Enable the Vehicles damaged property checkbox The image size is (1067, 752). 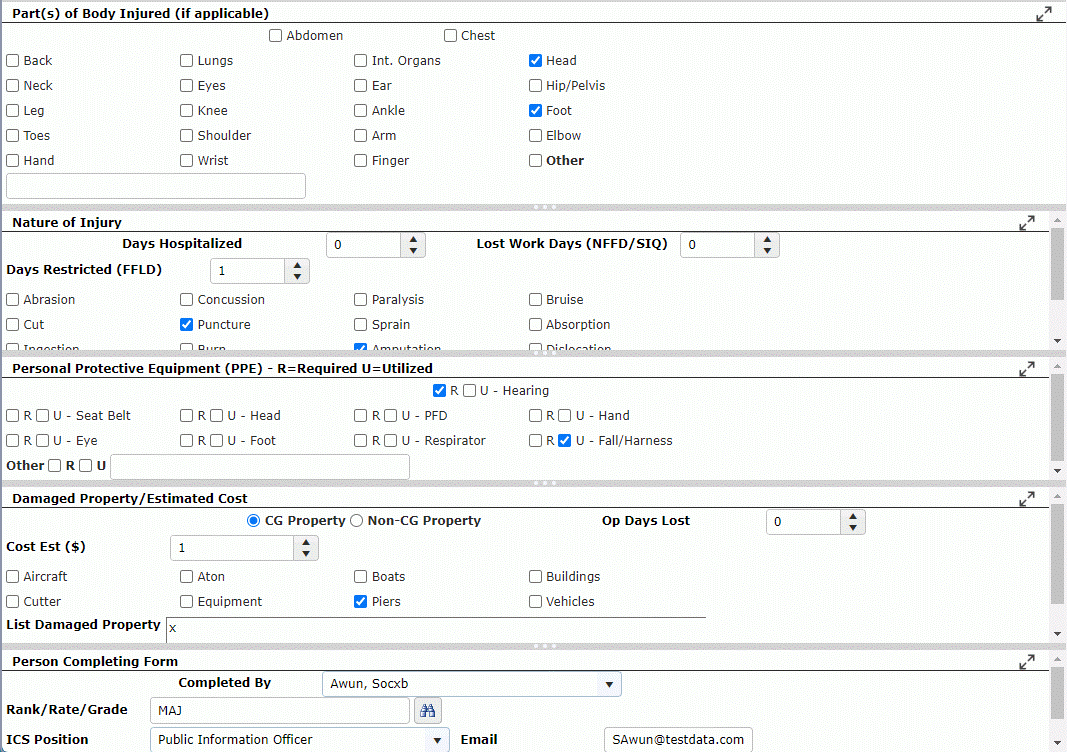coord(536,602)
